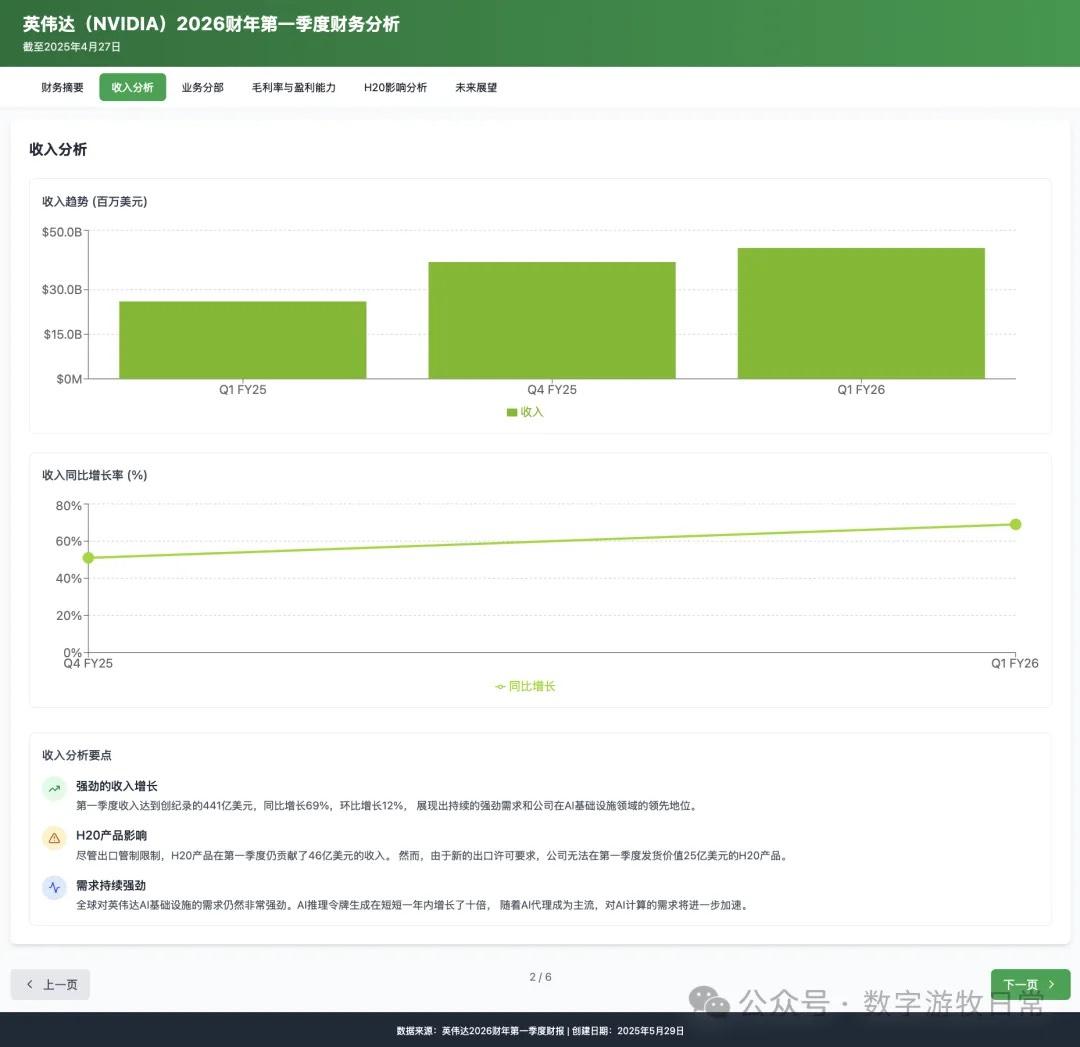1080x1047 pixels.
Task: Open the 财务摘要 tab
Action: 62,88
